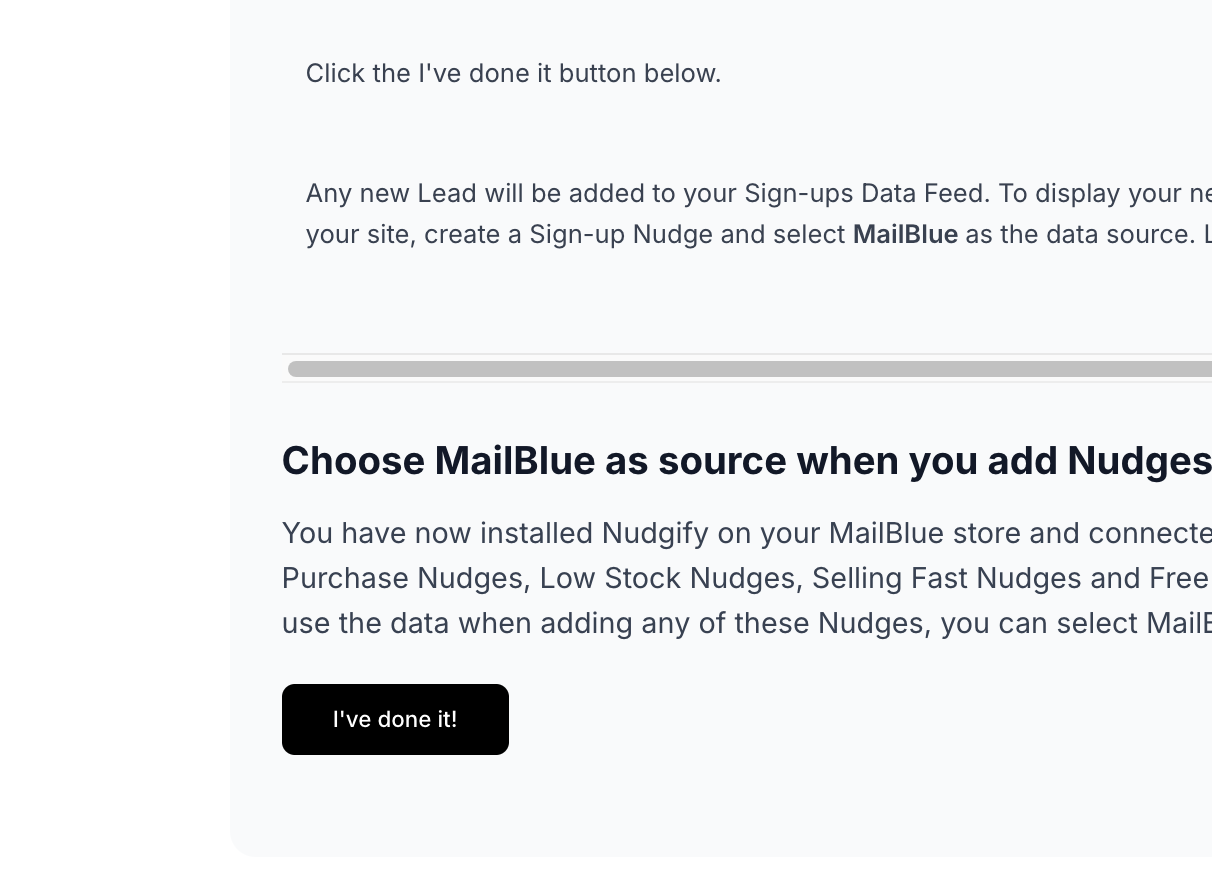Click the 'You have now installed Nudgify' line
Viewport: 1212px width, 894px height.
tap(747, 533)
